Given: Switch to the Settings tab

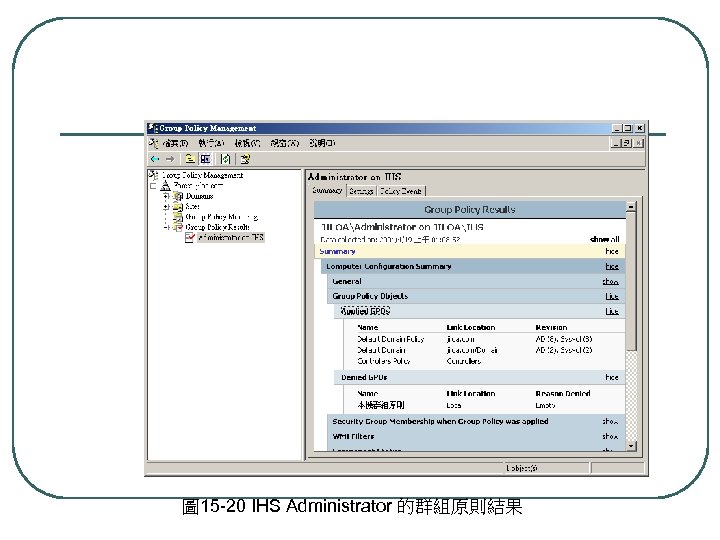Looking at the screenshot, I should coord(361,191).
